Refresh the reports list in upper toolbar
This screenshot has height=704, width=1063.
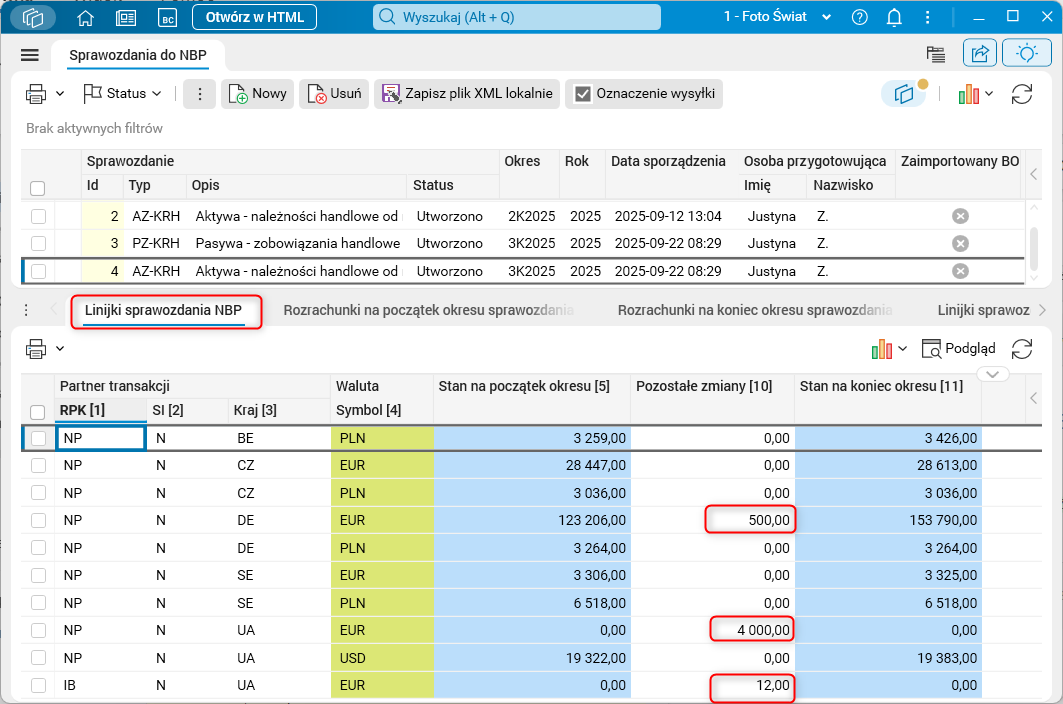click(1021, 94)
